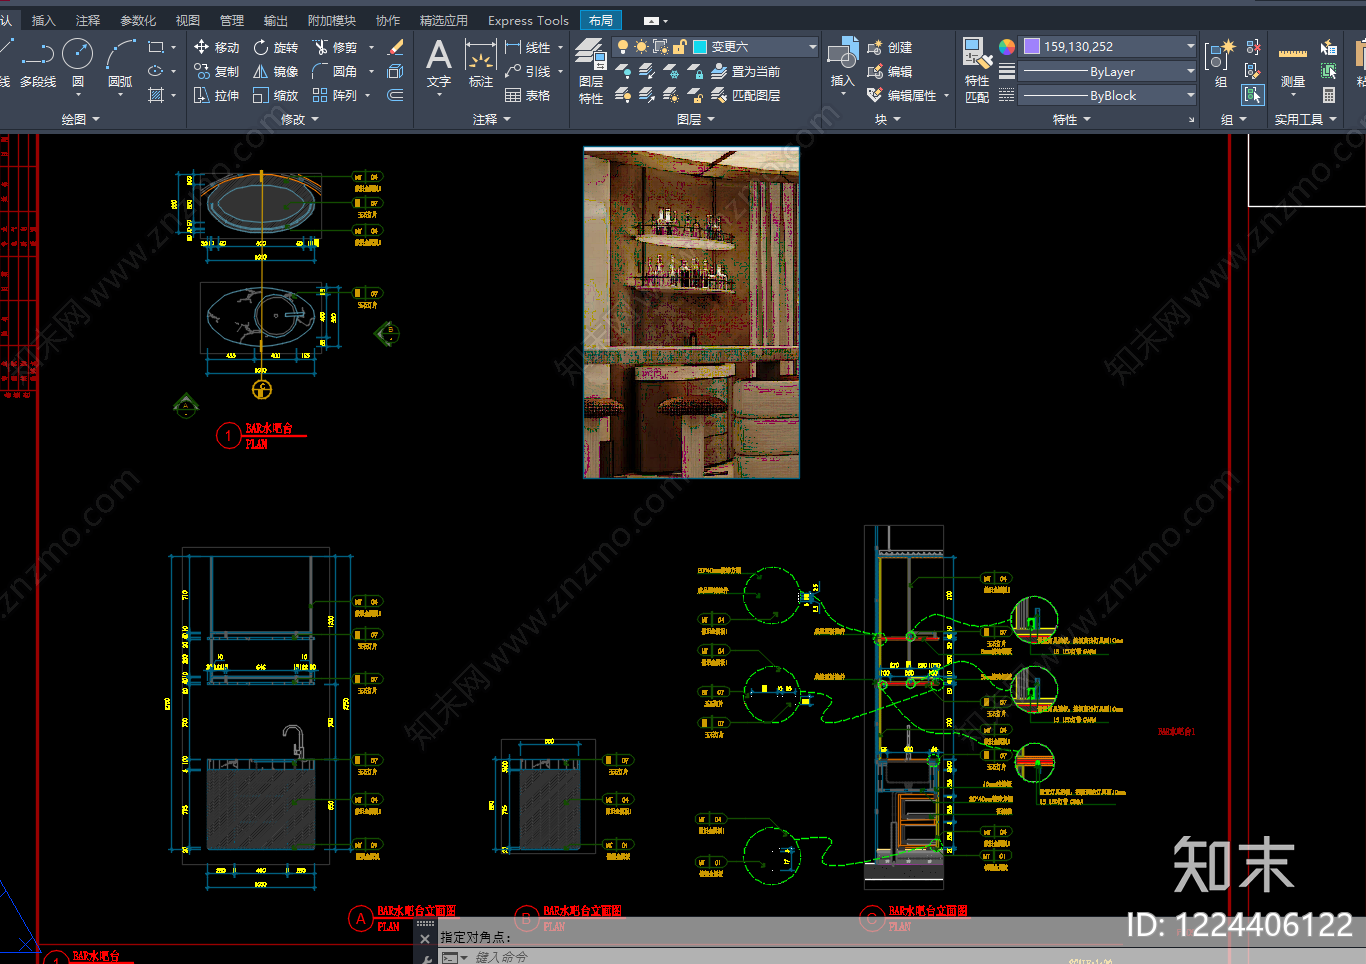This screenshot has height=964, width=1366.
Task: Toggle group selection on/off button
Action: (1253, 95)
